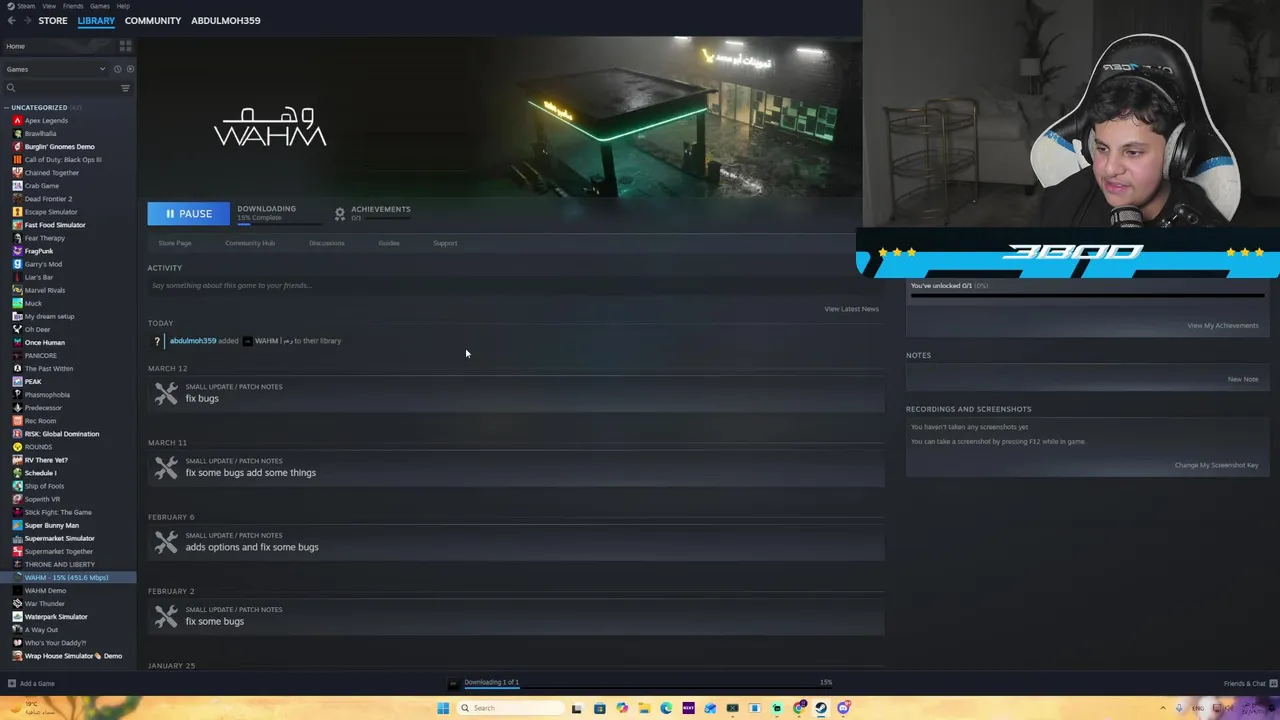The height and width of the screenshot is (720, 1280).
Task: Open the Help menu
Action: (123, 6)
